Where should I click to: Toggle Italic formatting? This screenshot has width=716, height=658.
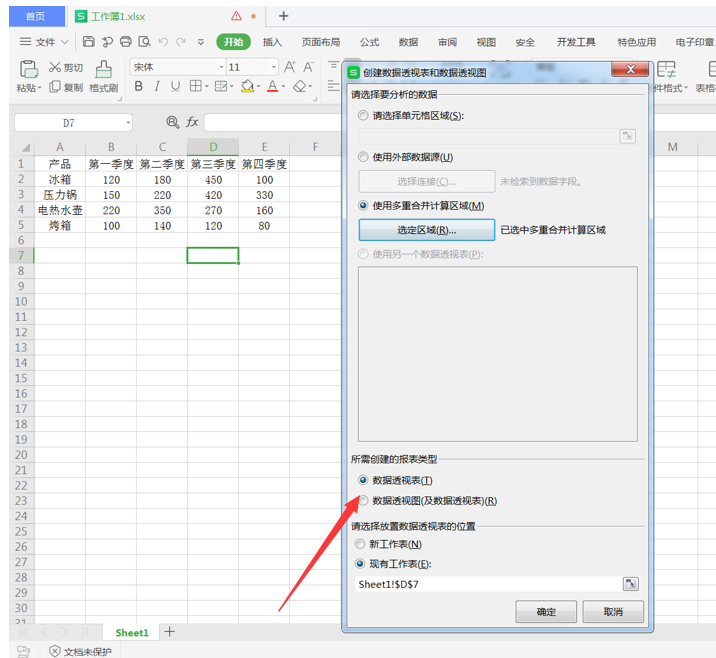click(x=157, y=86)
